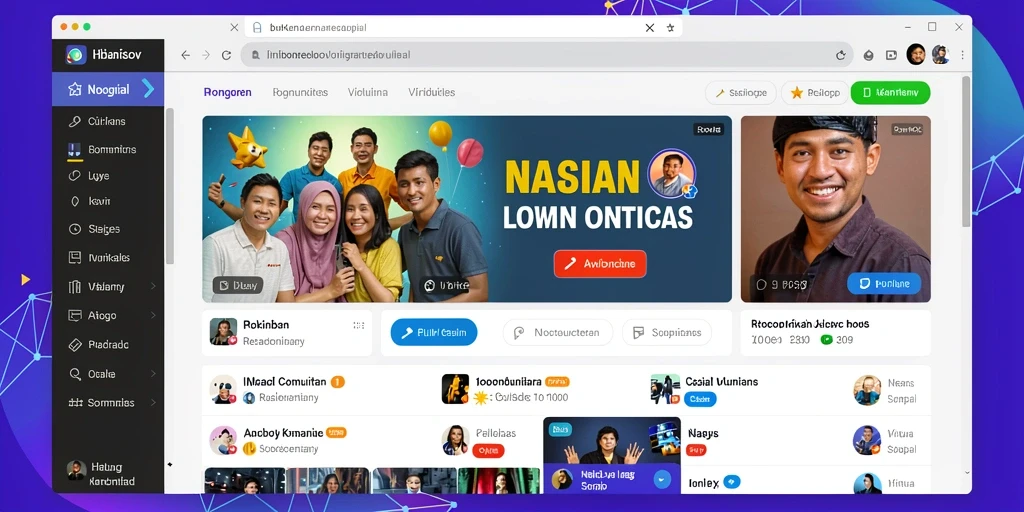Expand the Nogial chevron arrow
Viewport: 1024px width, 512px height.
(148, 89)
